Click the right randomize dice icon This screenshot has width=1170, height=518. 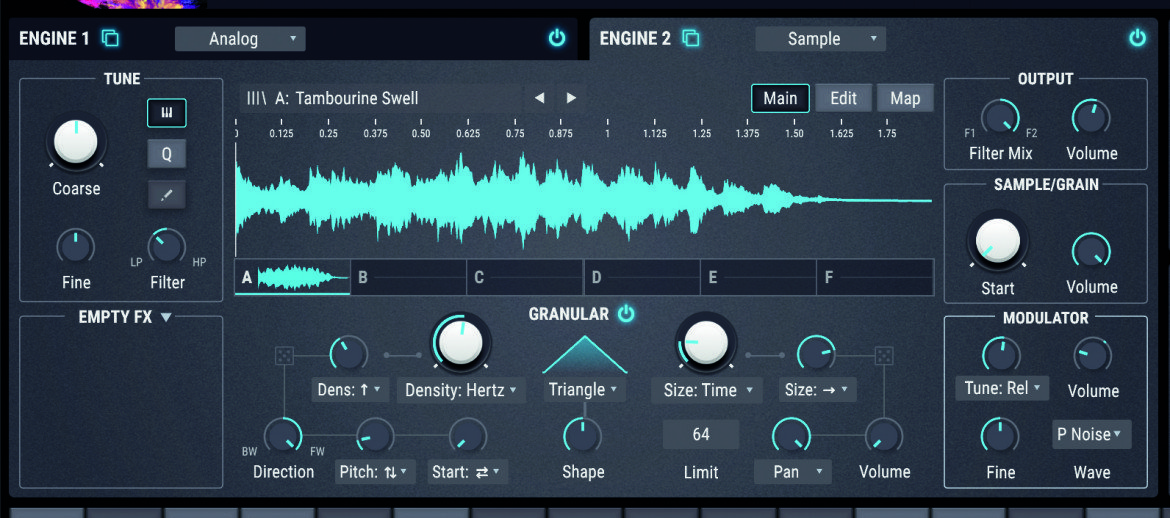pyautogui.click(x=884, y=355)
